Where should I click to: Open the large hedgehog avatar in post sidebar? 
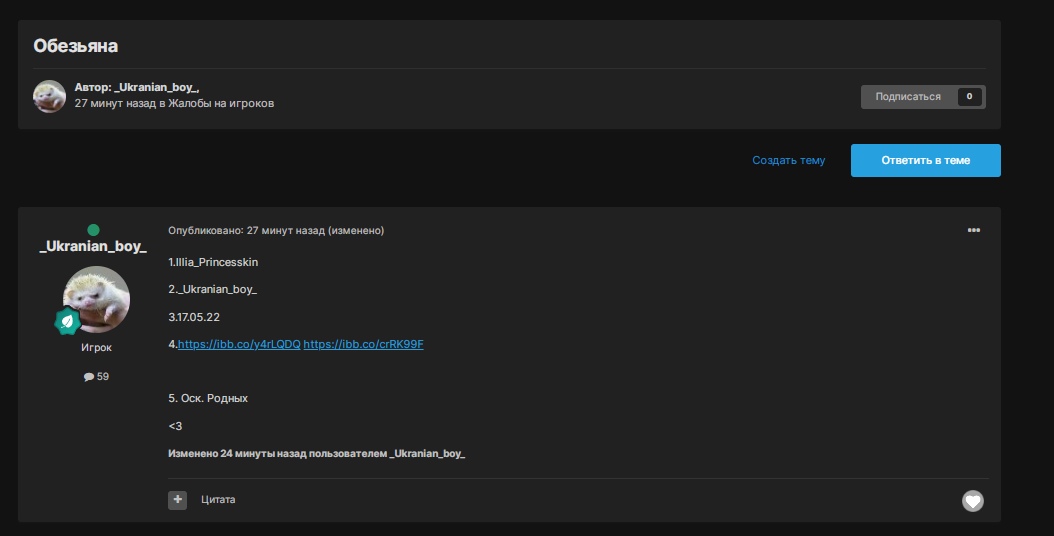coord(96,298)
